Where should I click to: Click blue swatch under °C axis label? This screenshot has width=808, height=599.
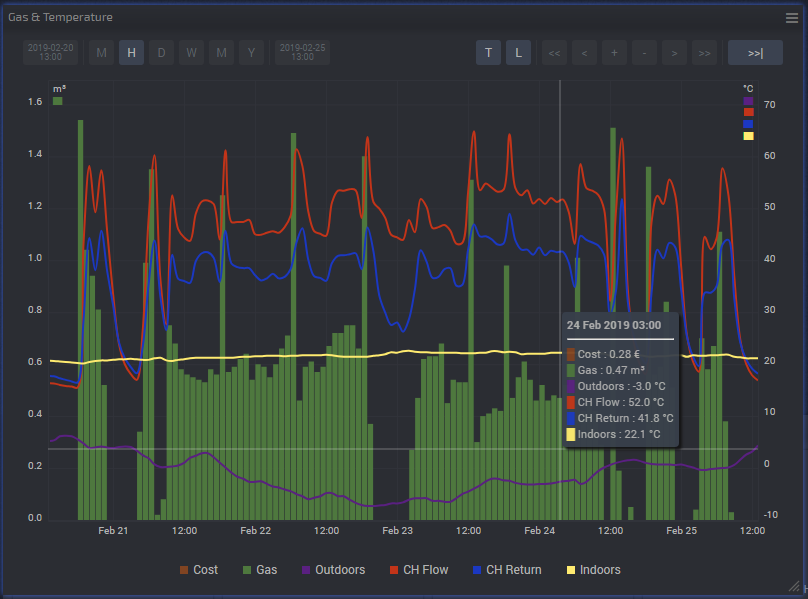pyautogui.click(x=748, y=124)
